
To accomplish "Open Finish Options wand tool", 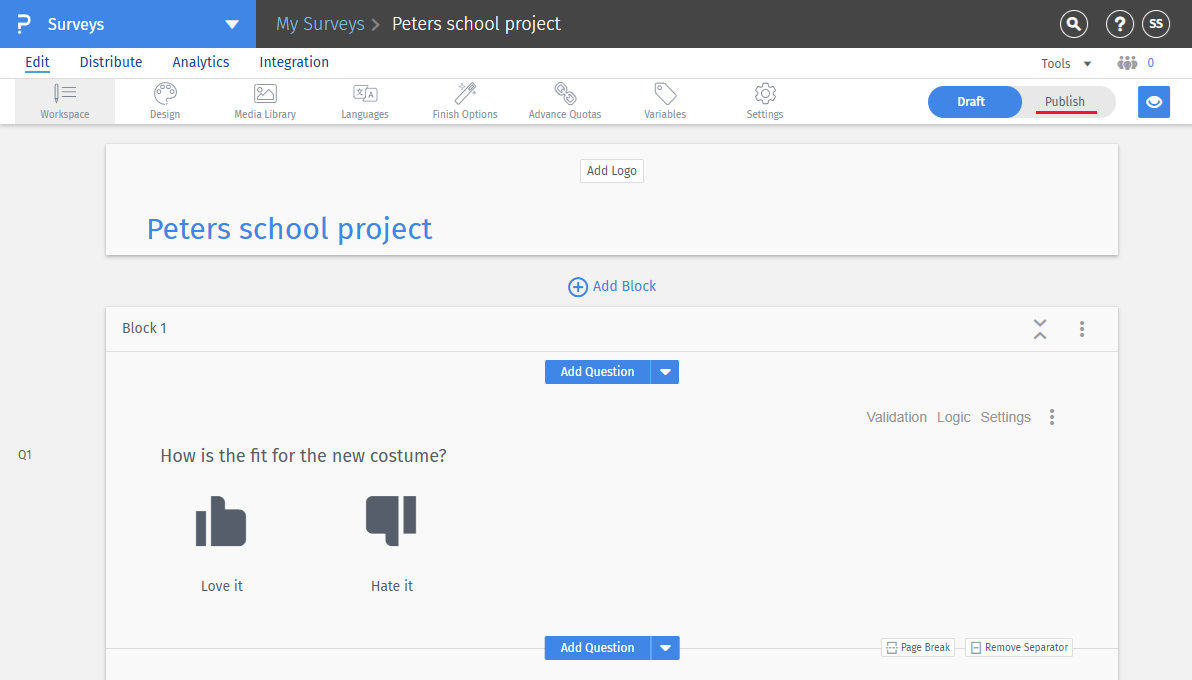I will pos(465,101).
